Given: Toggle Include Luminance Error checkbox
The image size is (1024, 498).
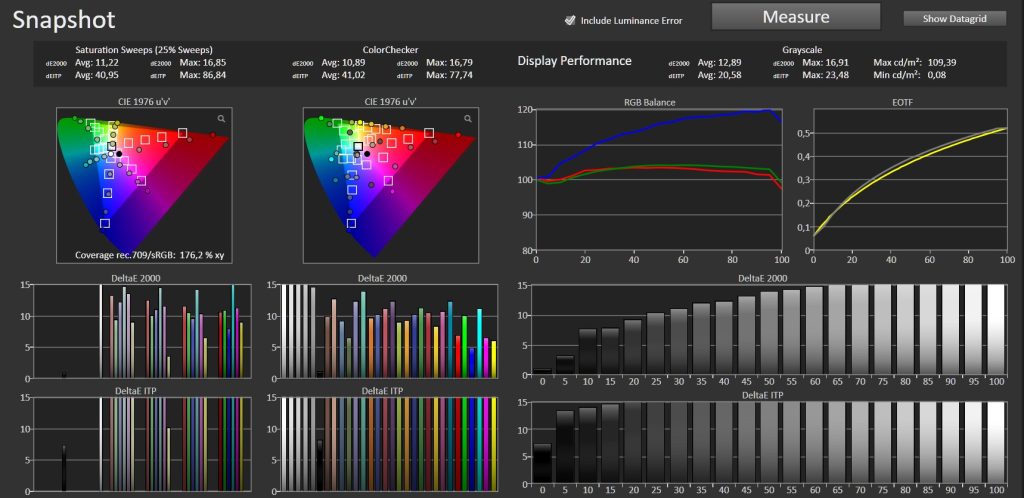Looking at the screenshot, I should pyautogui.click(x=569, y=20).
